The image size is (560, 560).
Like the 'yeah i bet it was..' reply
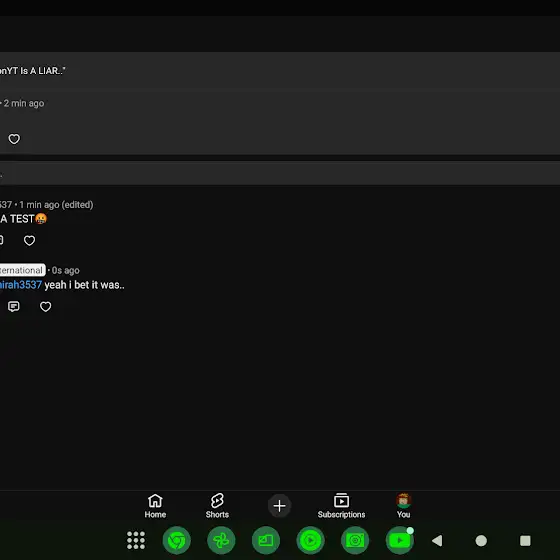coord(45,306)
